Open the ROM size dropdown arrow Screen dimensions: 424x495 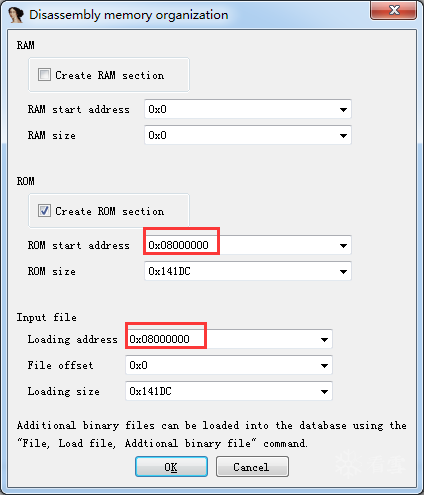[343, 271]
